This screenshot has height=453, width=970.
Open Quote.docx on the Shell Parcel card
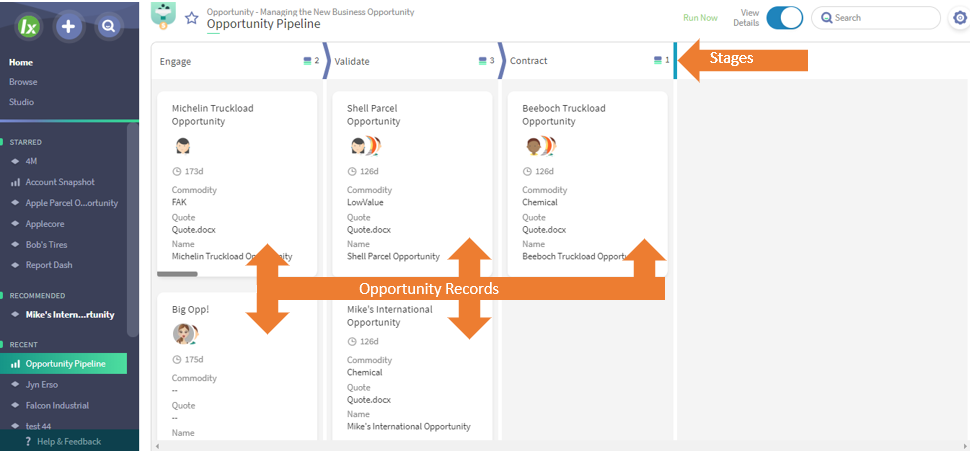coord(369,230)
